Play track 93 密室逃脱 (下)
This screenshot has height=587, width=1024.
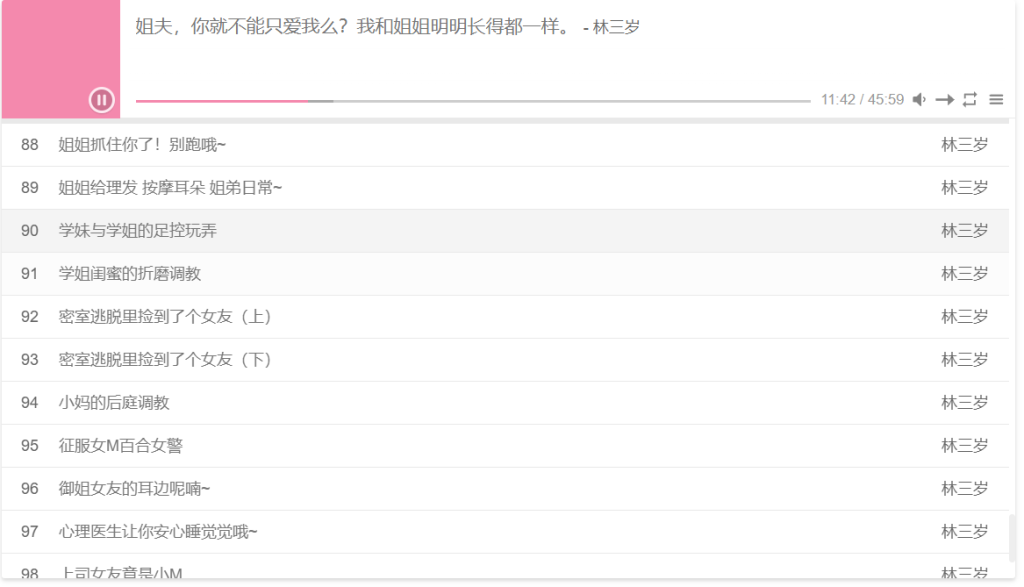[x=505, y=360]
